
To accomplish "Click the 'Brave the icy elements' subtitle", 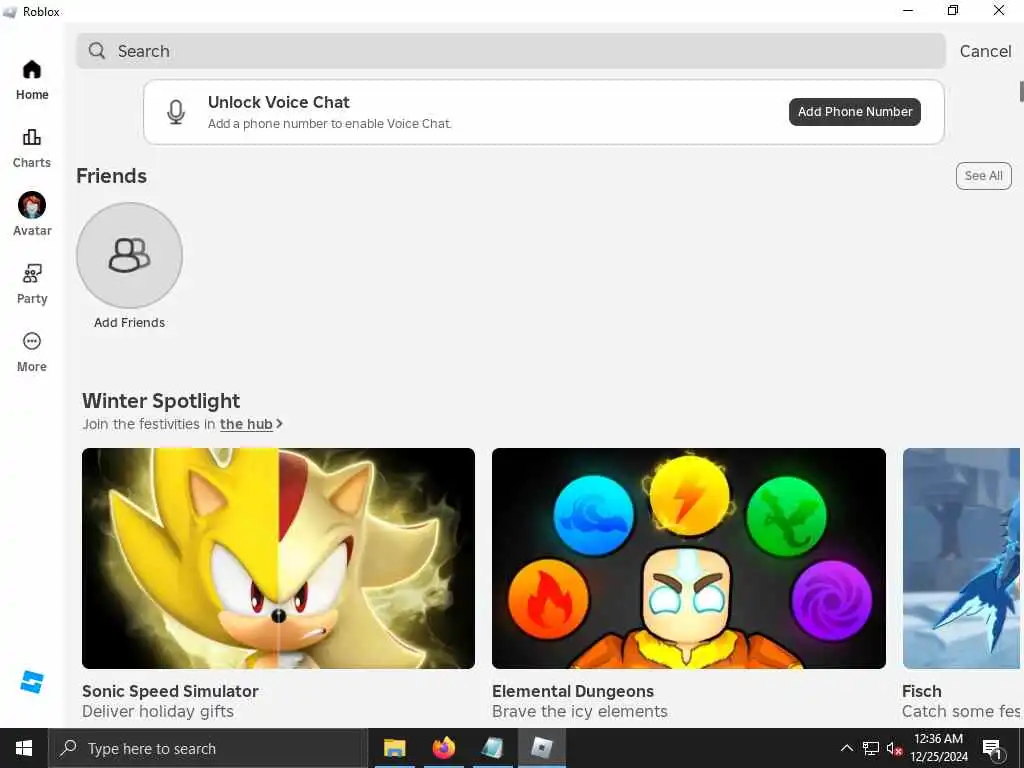I will tap(580, 711).
